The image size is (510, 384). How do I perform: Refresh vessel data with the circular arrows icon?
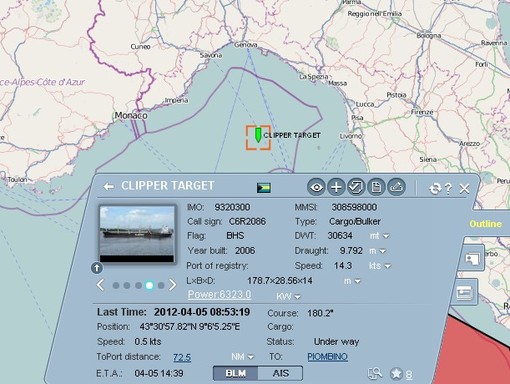435,189
